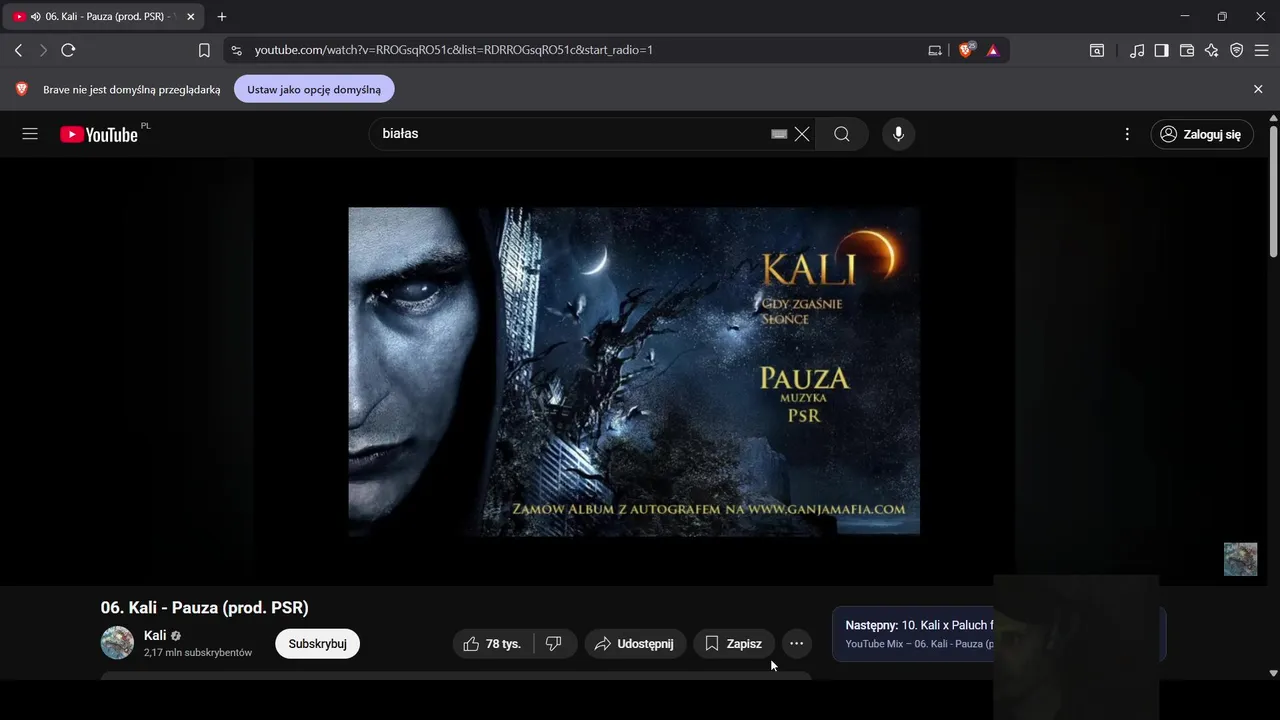Open the on-screen keyboard icon in search
This screenshot has width=1280, height=720.
(x=779, y=134)
